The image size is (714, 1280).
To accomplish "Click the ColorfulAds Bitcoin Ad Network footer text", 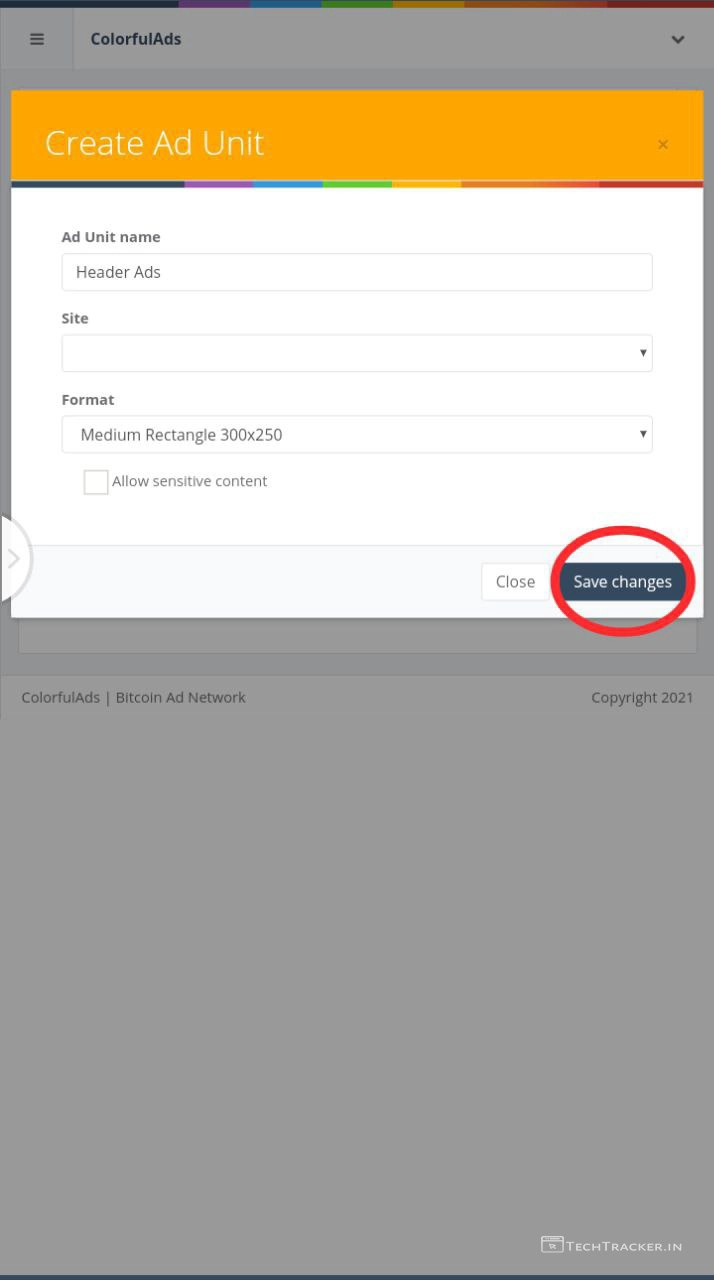I will 133,698.
